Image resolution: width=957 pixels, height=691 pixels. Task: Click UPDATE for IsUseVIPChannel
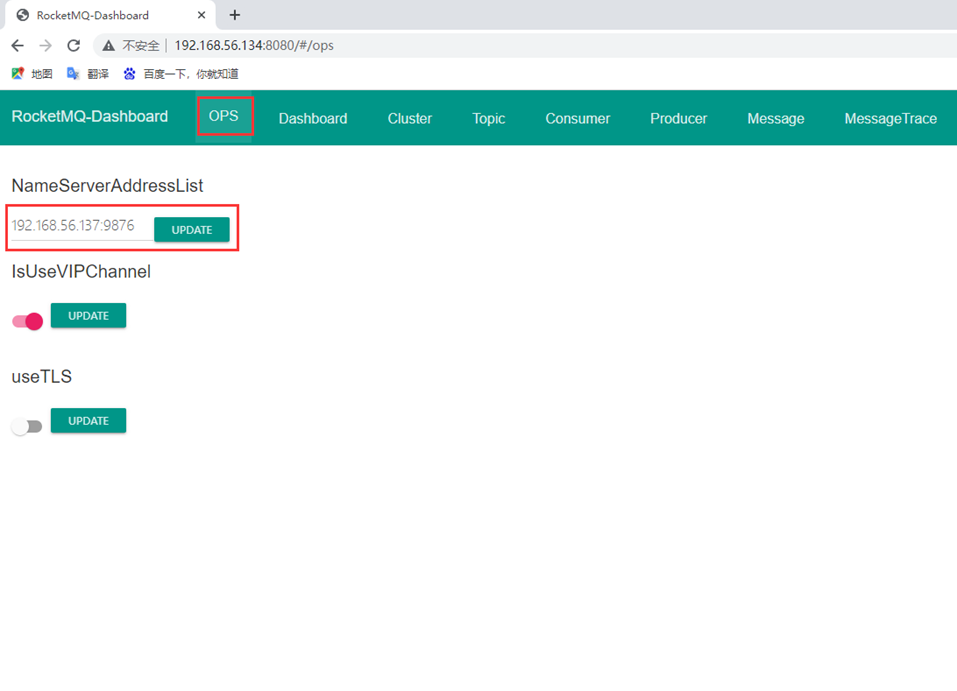pyautogui.click(x=88, y=316)
